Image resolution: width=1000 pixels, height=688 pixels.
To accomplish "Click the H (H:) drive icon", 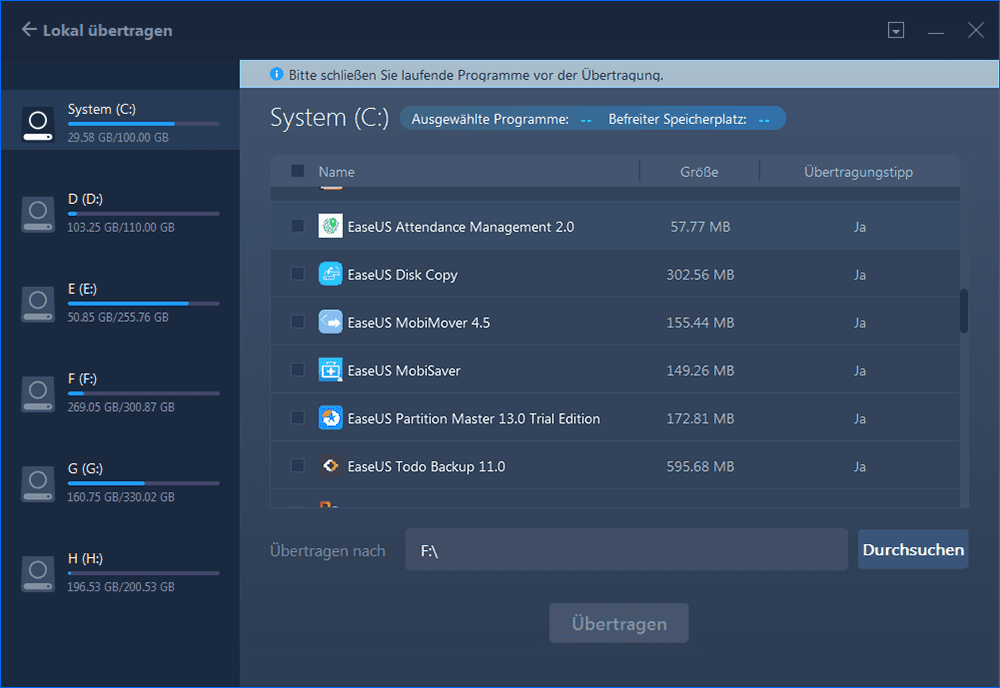I will tap(38, 573).
